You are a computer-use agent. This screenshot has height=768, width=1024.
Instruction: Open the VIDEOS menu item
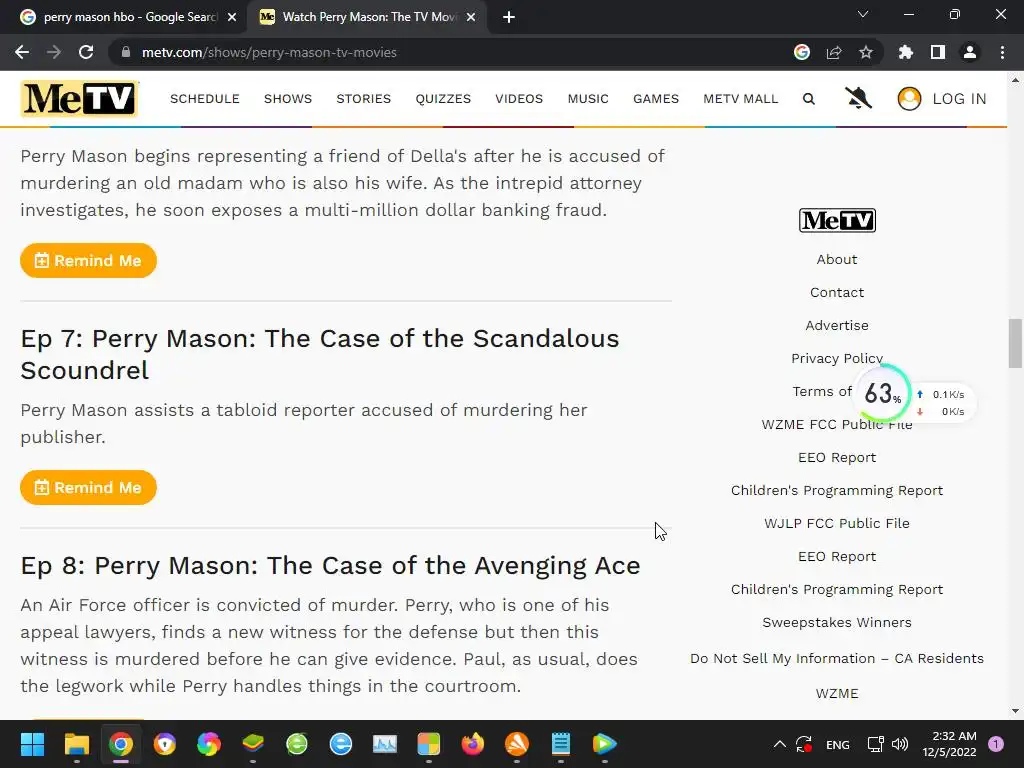pyautogui.click(x=519, y=99)
